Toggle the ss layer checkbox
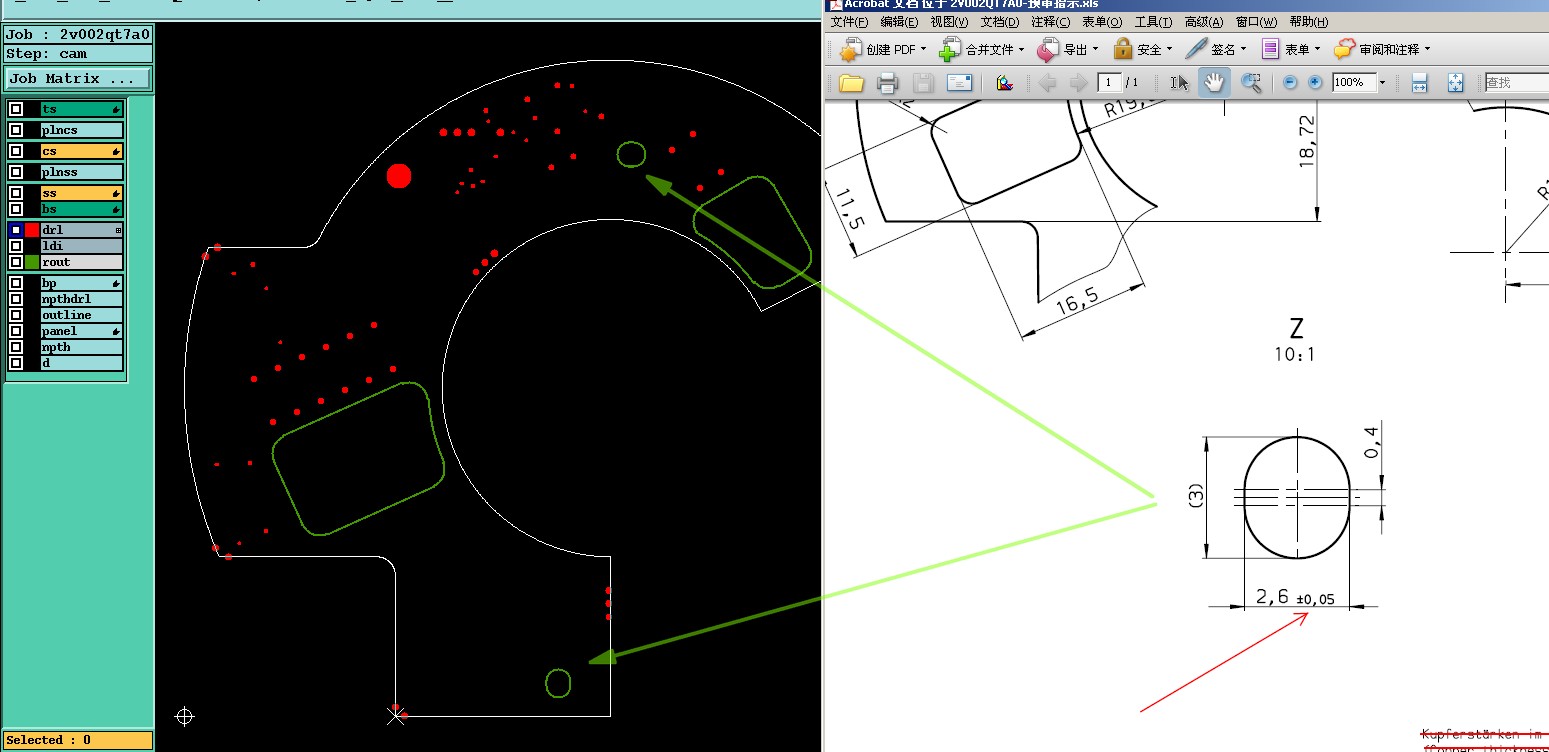This screenshot has width=1549, height=752. pyautogui.click(x=16, y=193)
